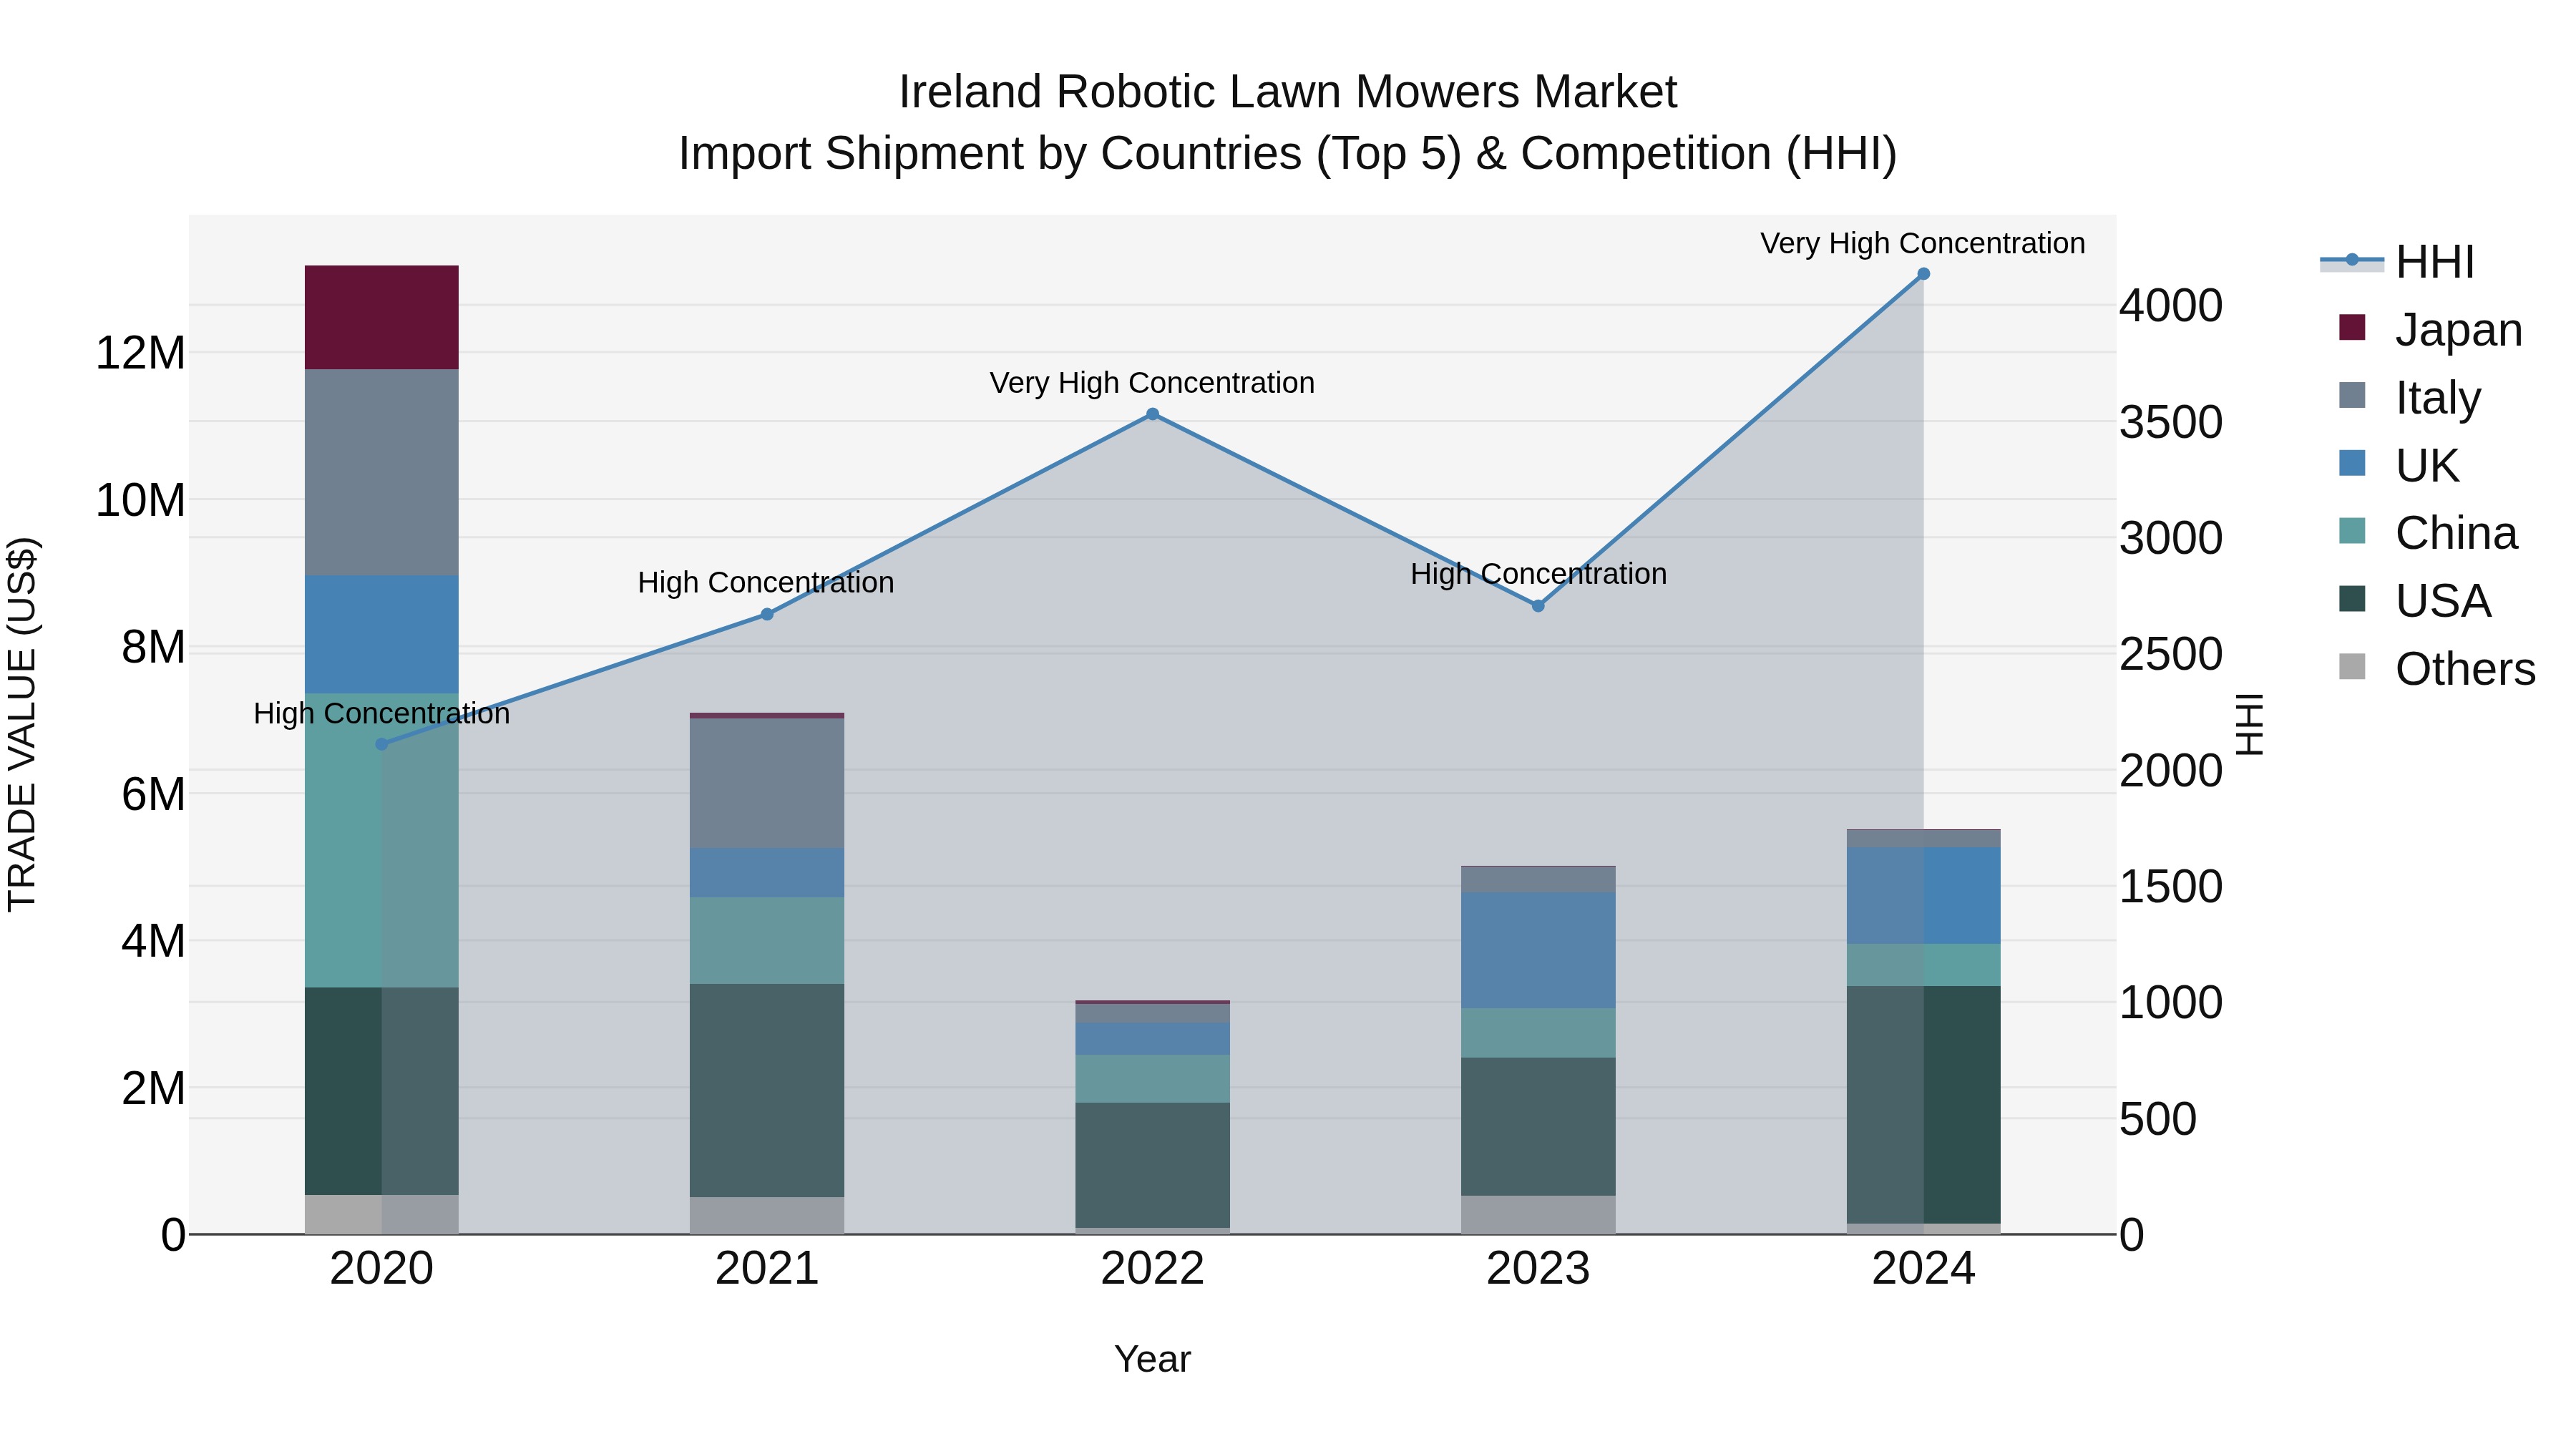
Task: Click the Italy segment of the 2023 bar
Action: click(1538, 880)
